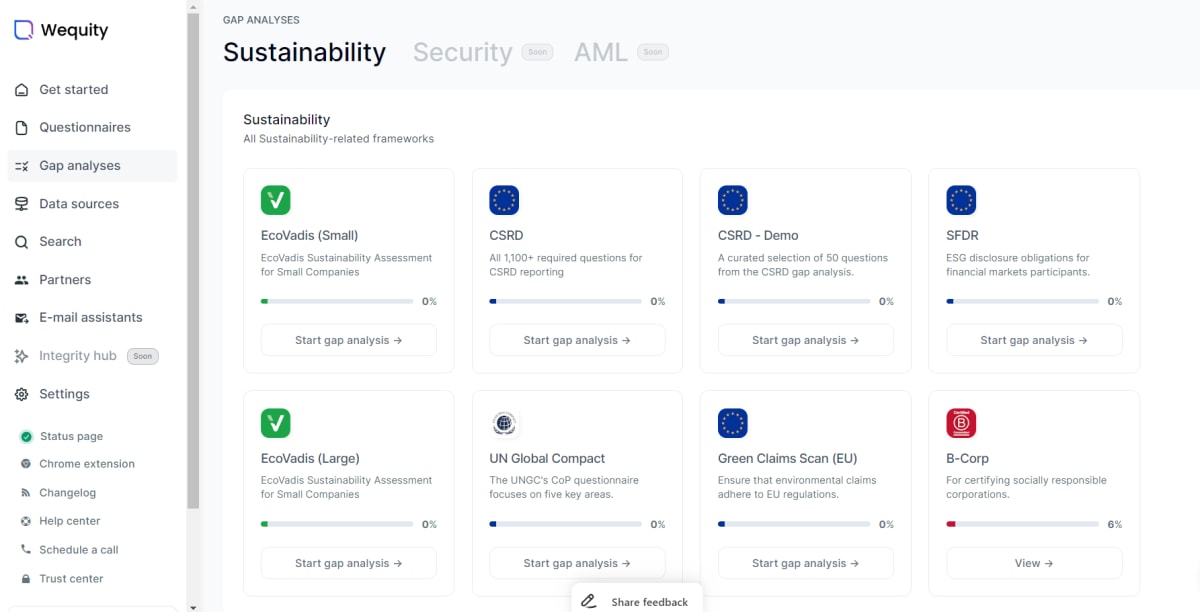
Task: Open the Status page link
Action: [71, 437]
